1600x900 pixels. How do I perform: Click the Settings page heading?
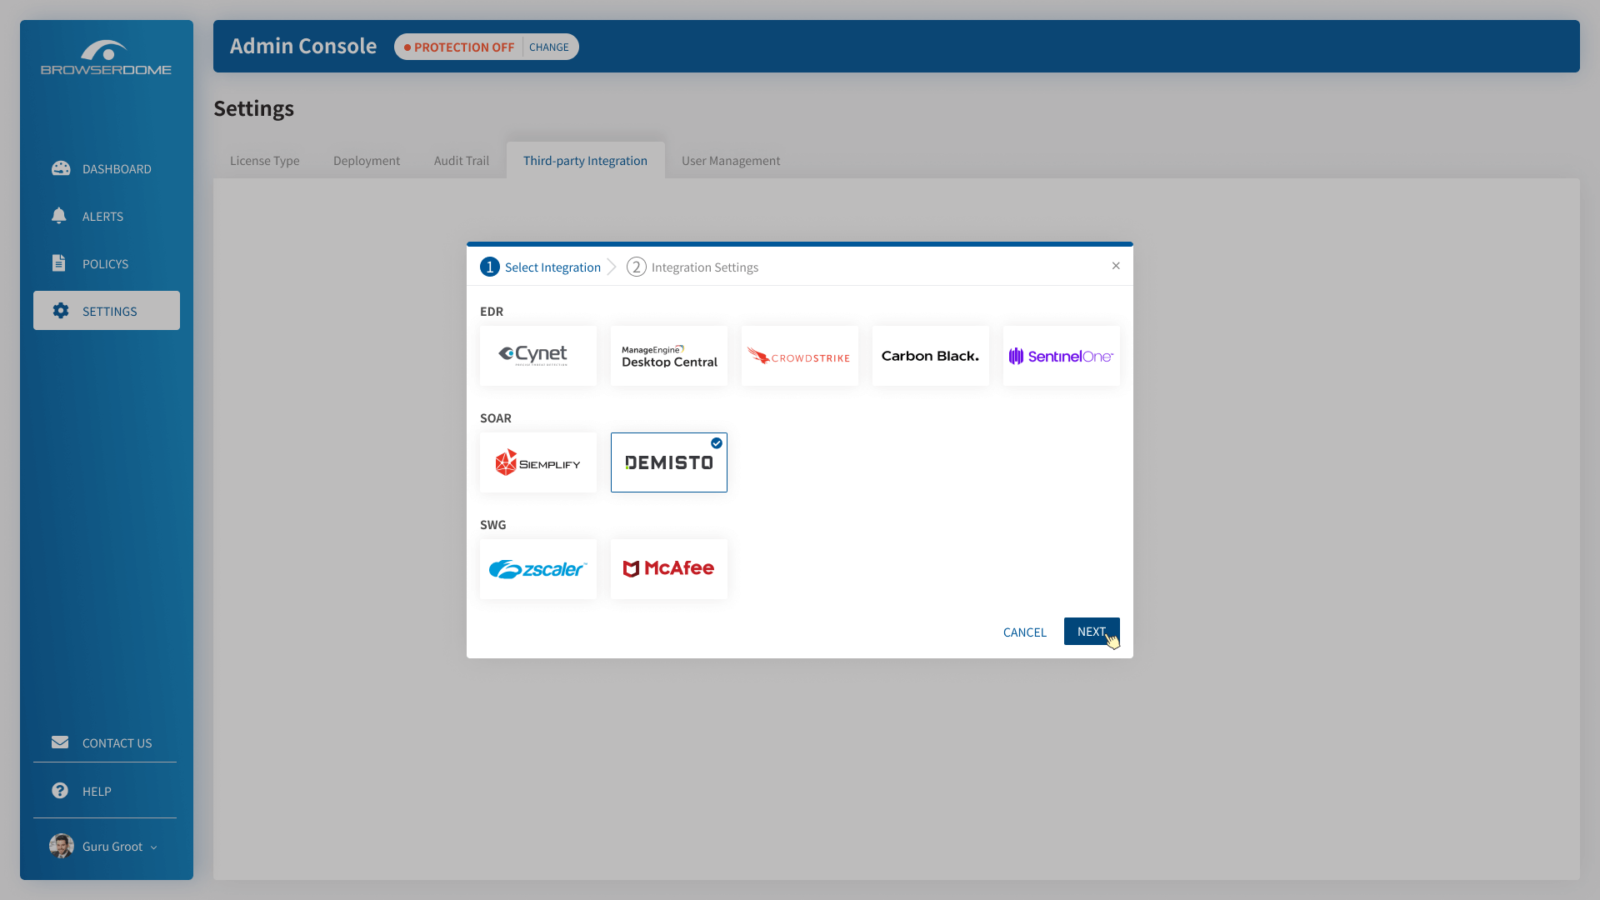(254, 109)
